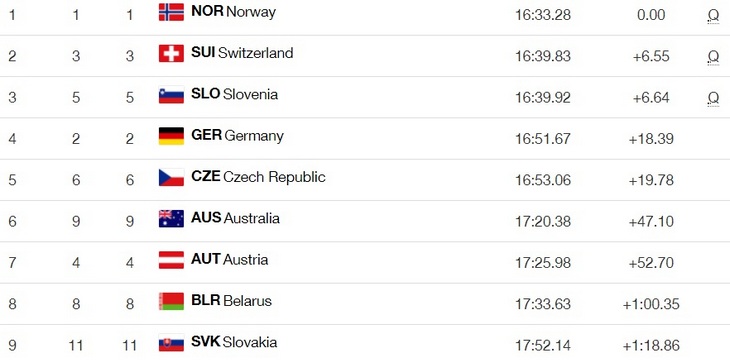Click the Slovenia flag icon

pos(171,95)
